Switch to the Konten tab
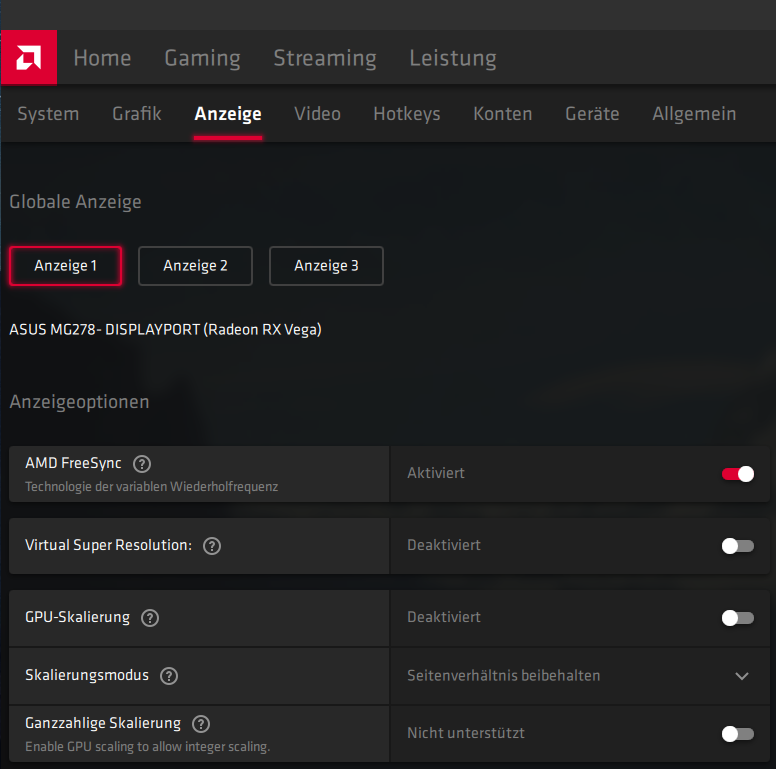 502,114
